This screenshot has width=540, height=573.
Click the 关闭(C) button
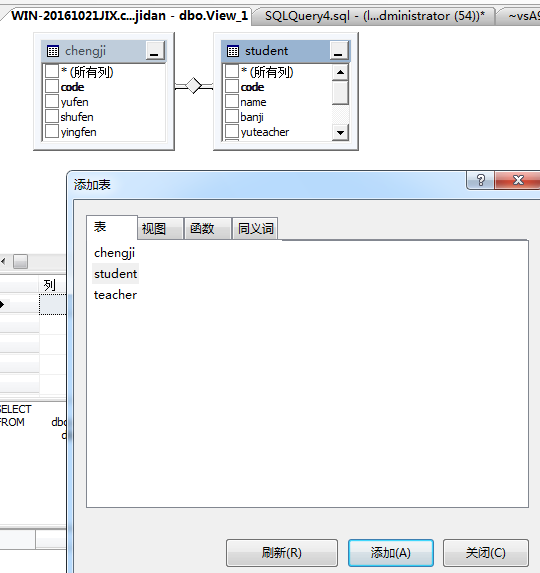coord(486,553)
